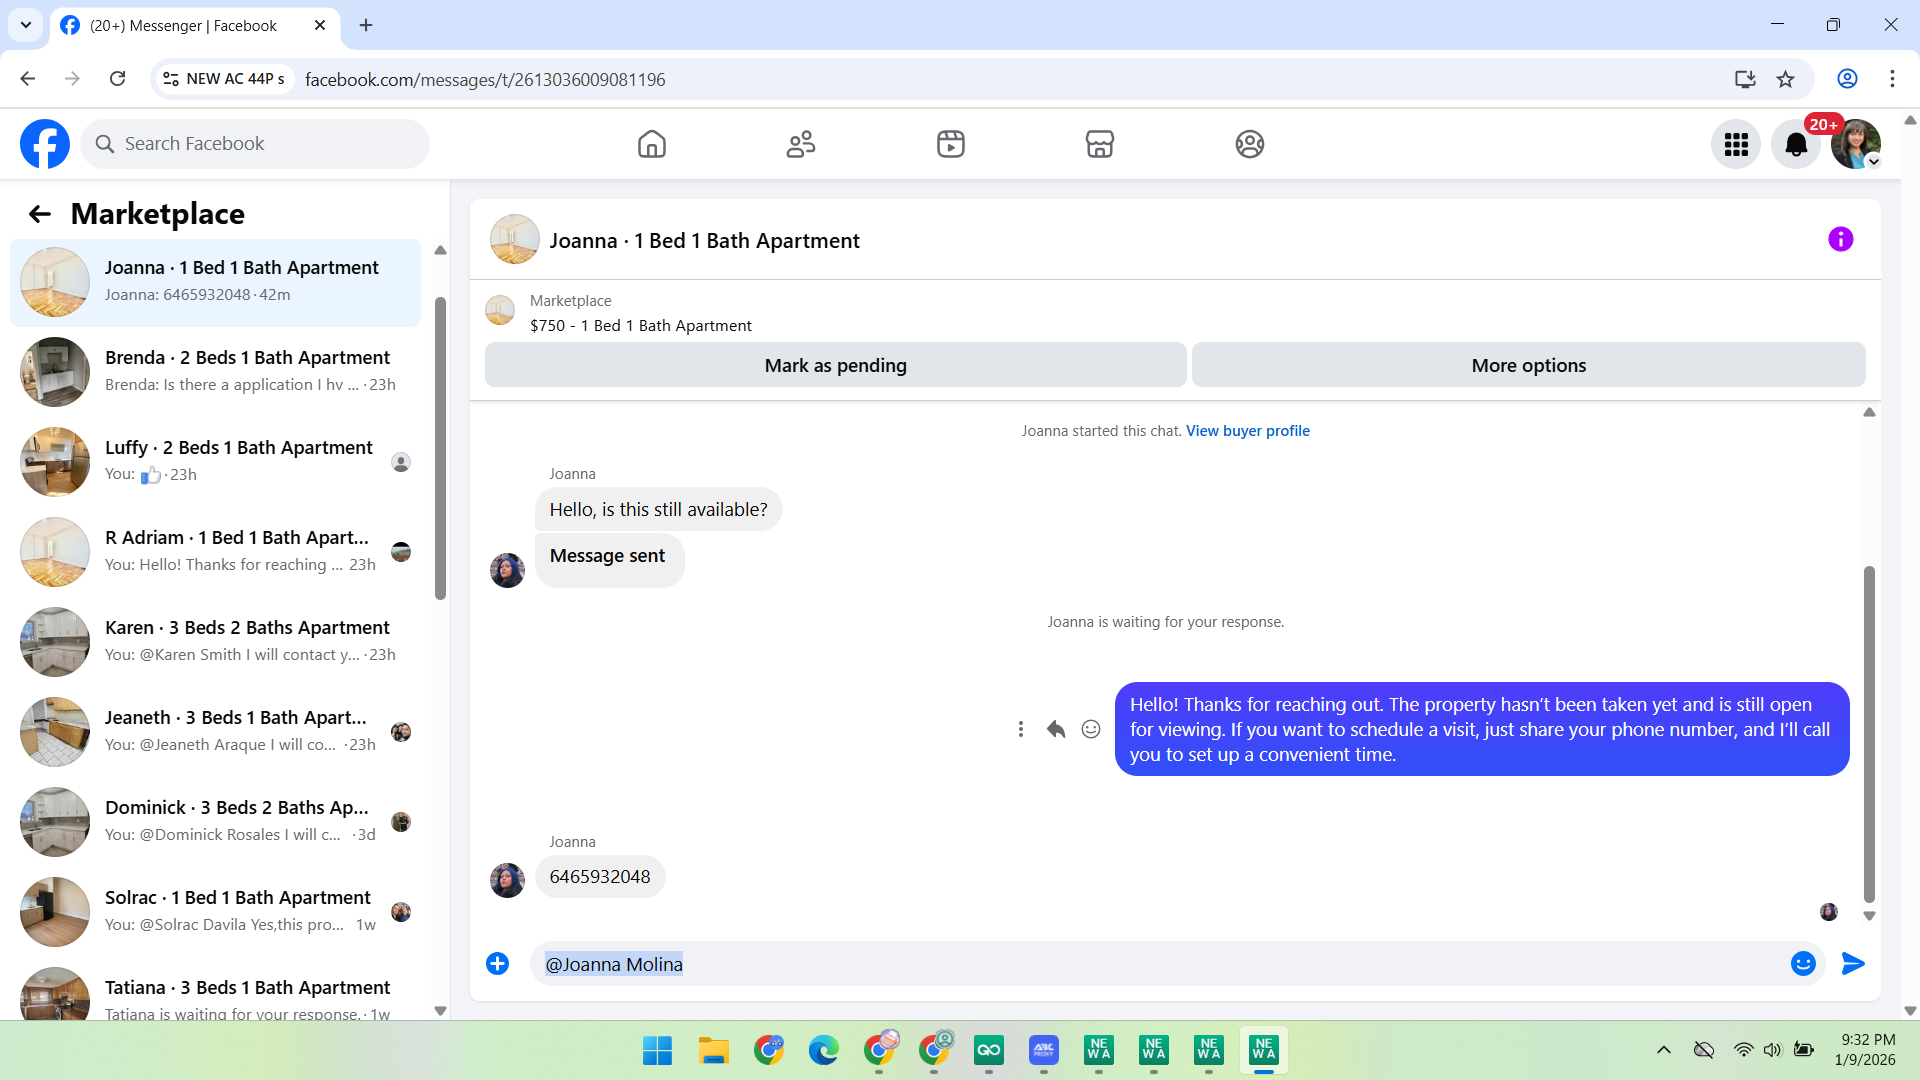Screen dimensions: 1920x1080
Task: Open the notifications bell
Action: (1796, 145)
